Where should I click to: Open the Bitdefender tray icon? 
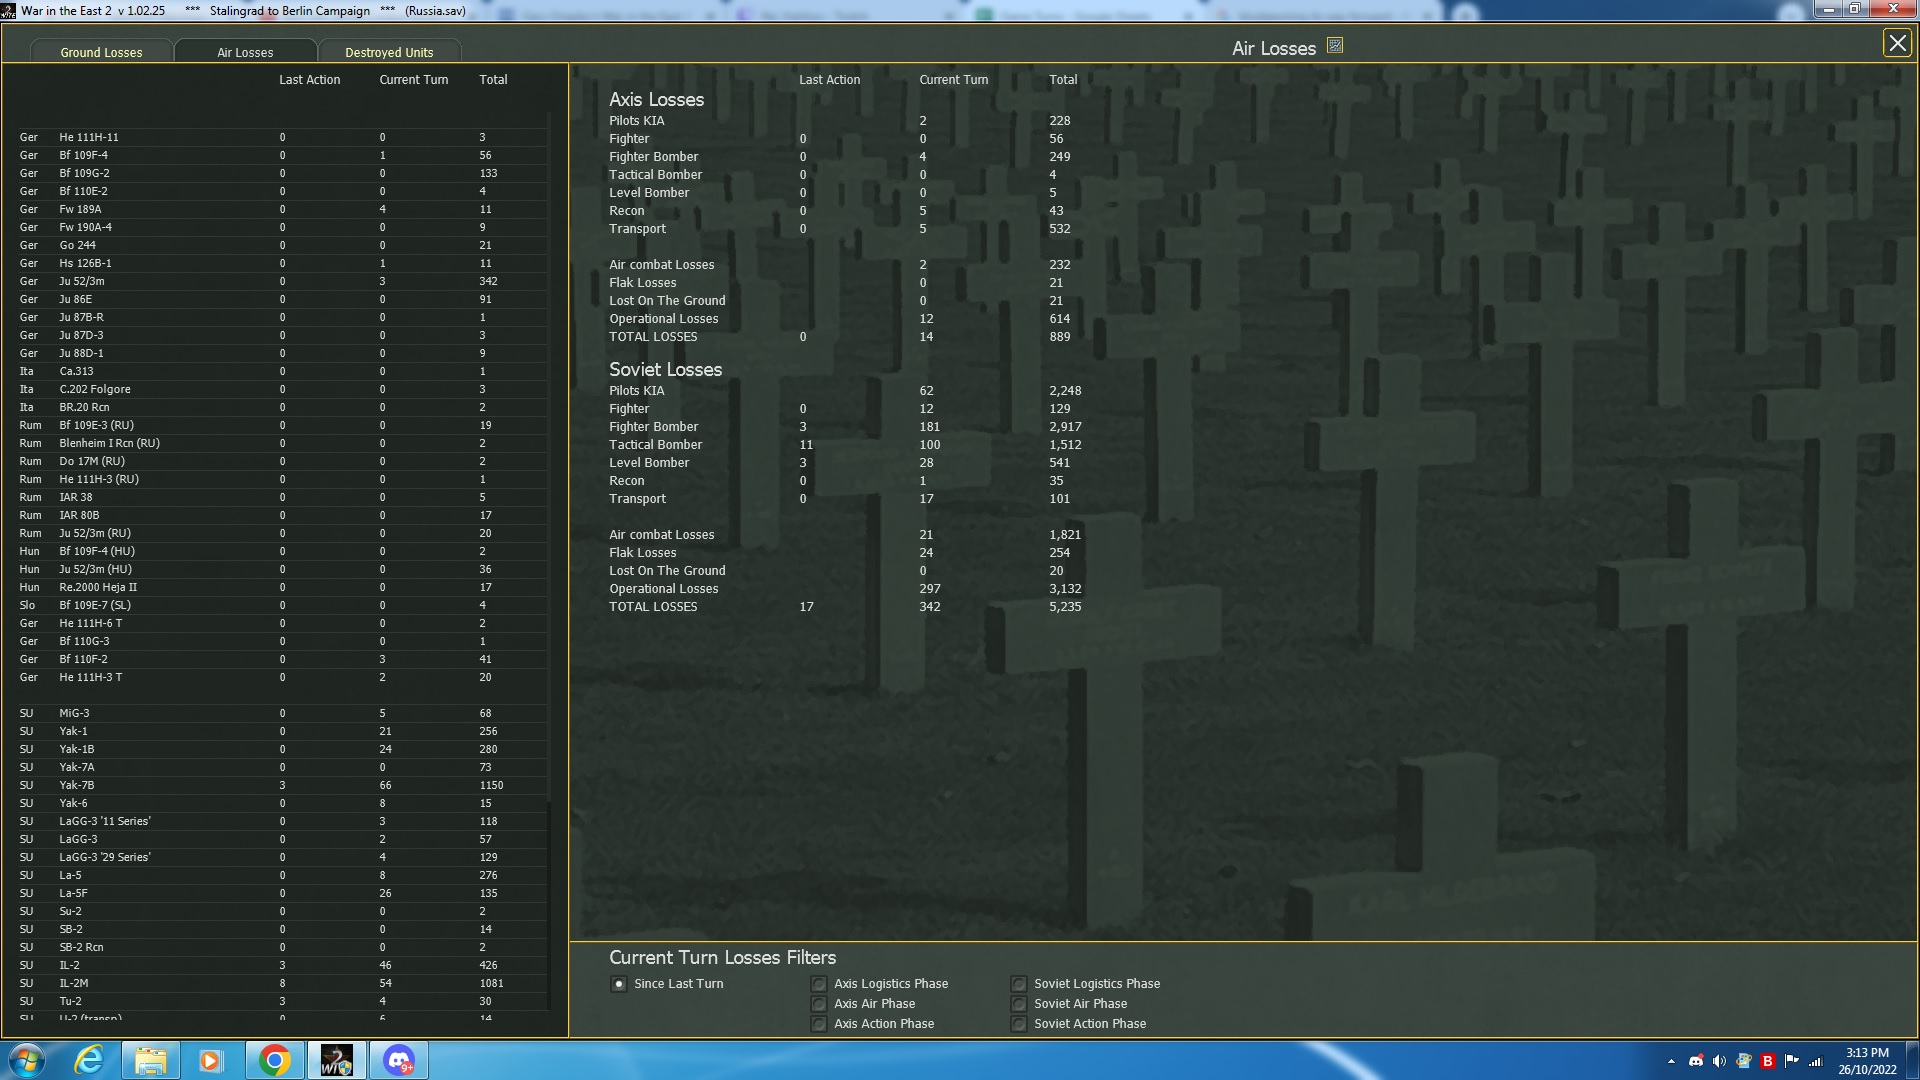[x=1767, y=1061]
